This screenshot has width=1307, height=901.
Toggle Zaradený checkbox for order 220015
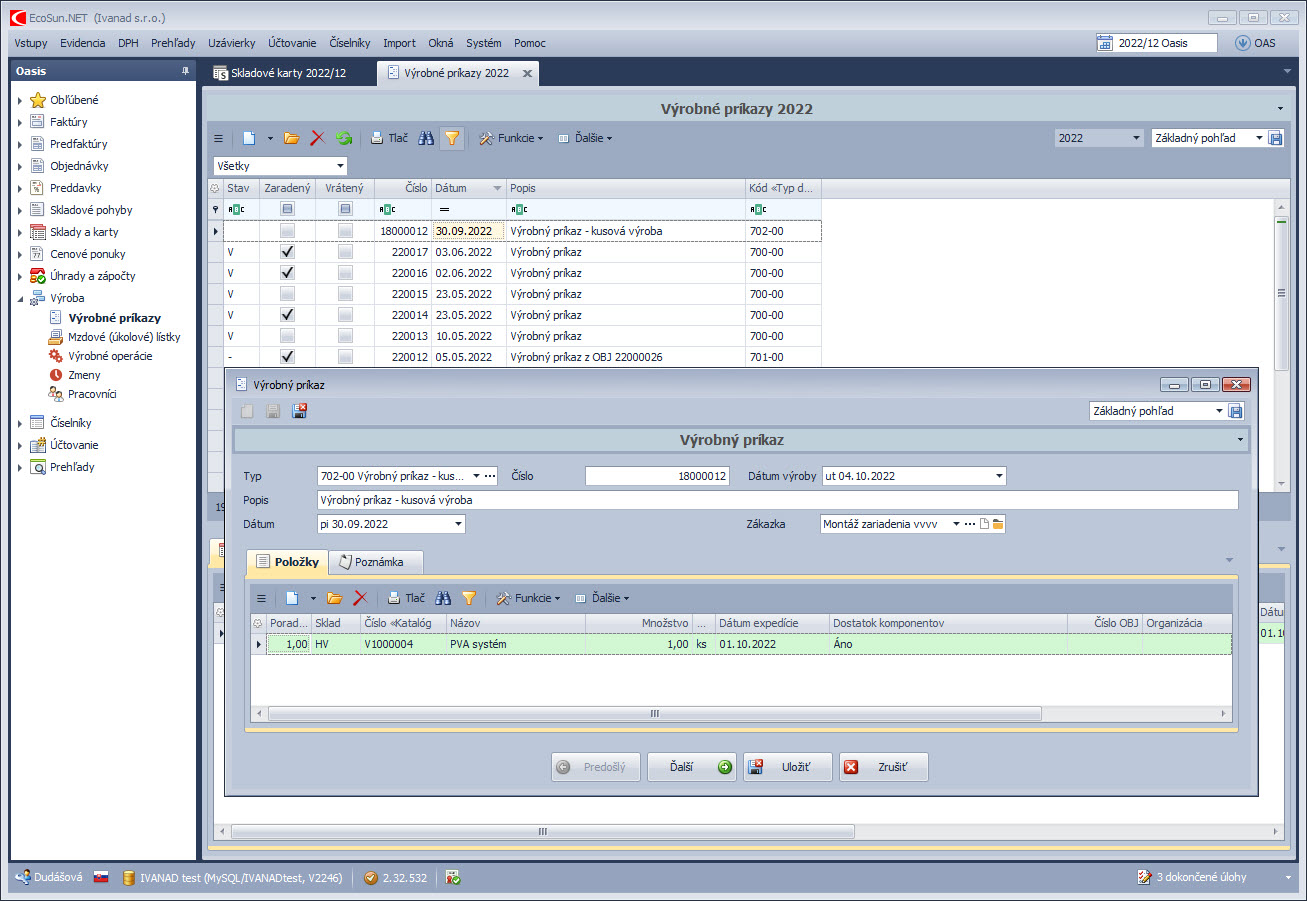[288, 294]
